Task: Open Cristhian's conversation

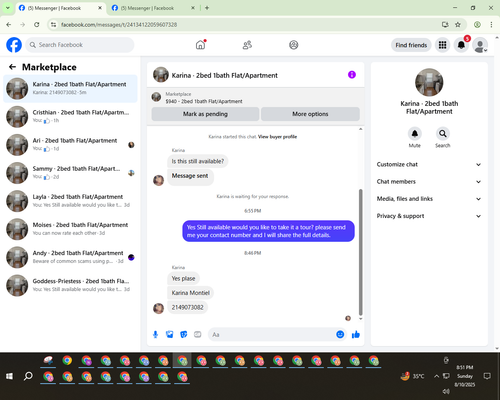Action: point(70,117)
